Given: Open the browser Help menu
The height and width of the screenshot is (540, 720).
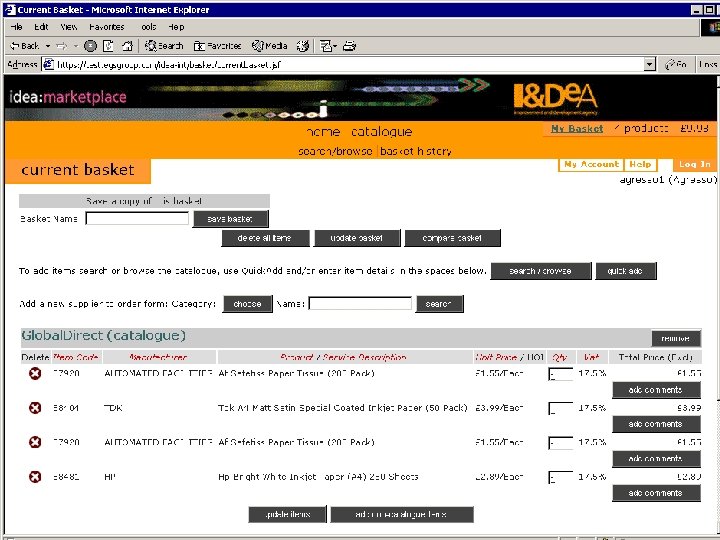Looking at the screenshot, I should pyautogui.click(x=176, y=27).
